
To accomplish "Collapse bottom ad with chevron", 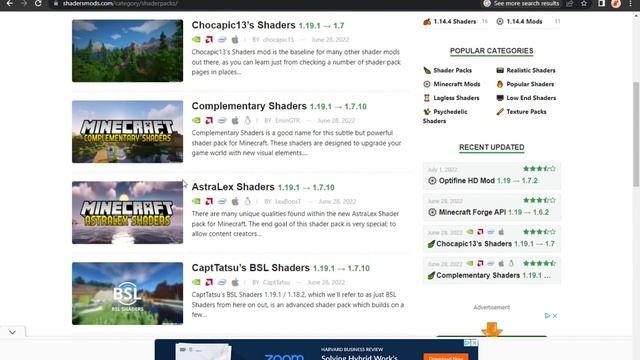I will pyautogui.click(x=13, y=332).
